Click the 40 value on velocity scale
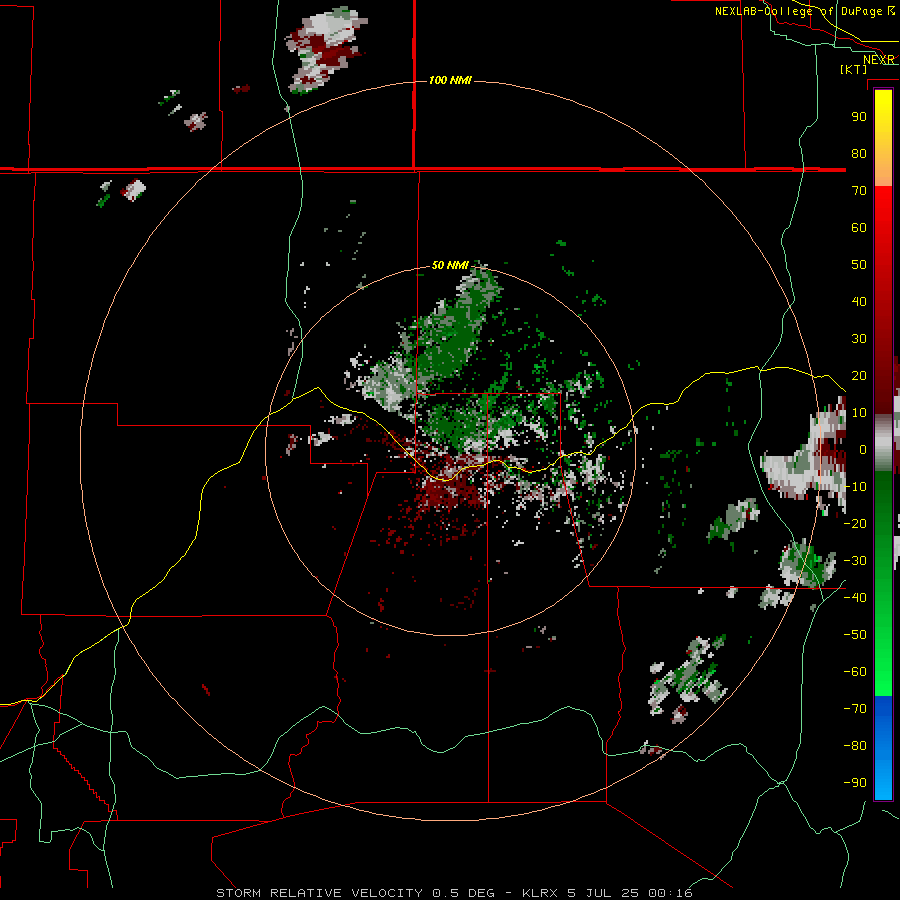This screenshot has width=900, height=900. click(859, 302)
